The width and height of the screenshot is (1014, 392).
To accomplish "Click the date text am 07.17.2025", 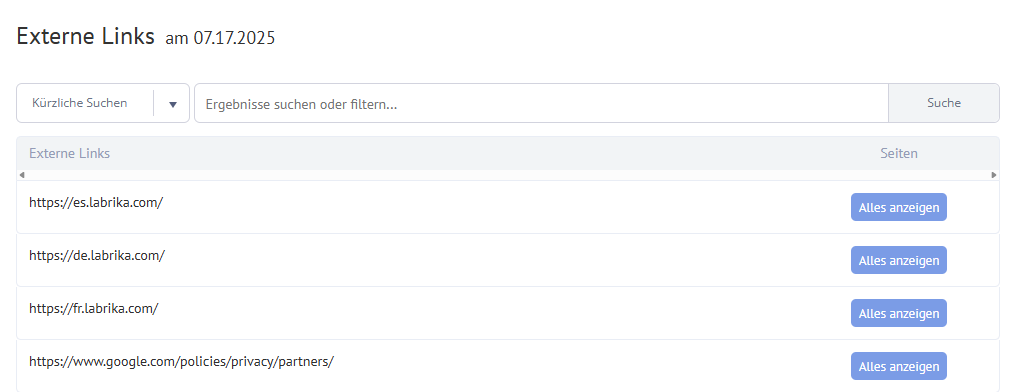I will [x=220, y=38].
